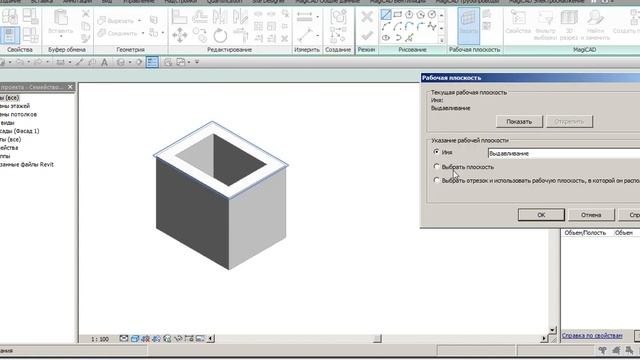
Task: Expand the draw gallery bottom arrow
Action: [x=442, y=40]
